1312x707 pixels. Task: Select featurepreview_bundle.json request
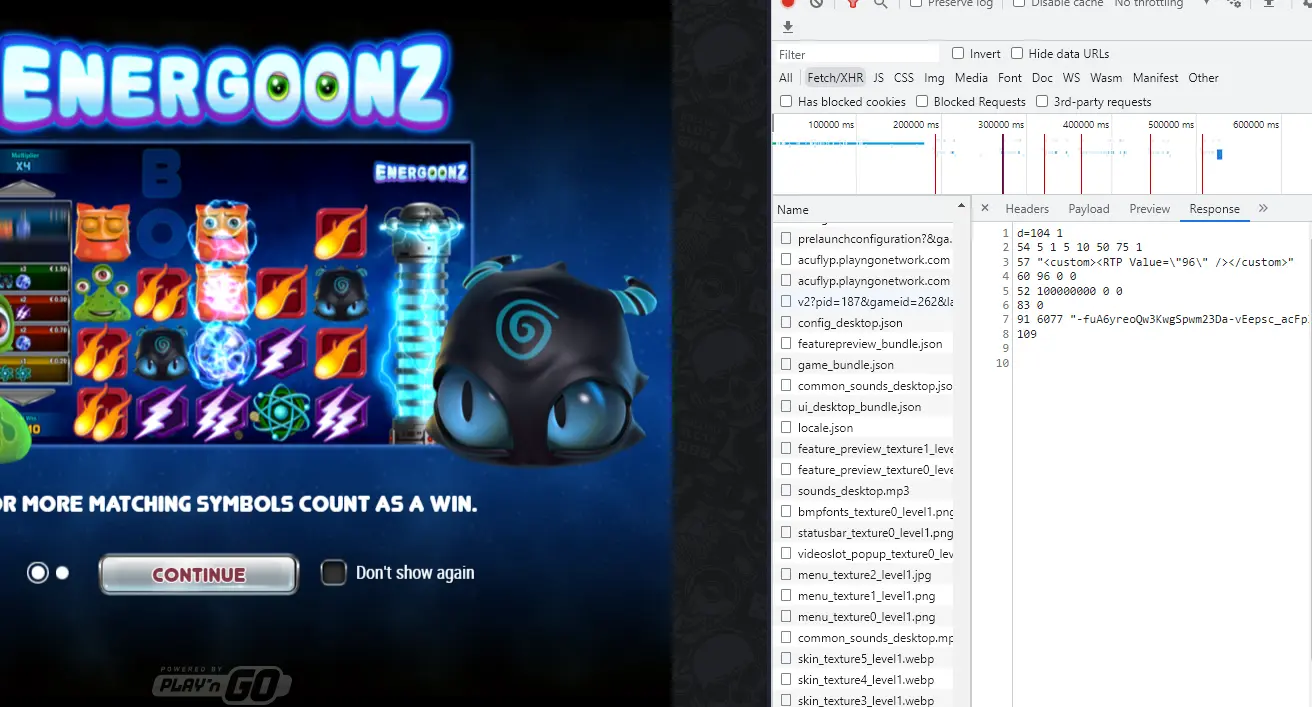(x=865, y=343)
